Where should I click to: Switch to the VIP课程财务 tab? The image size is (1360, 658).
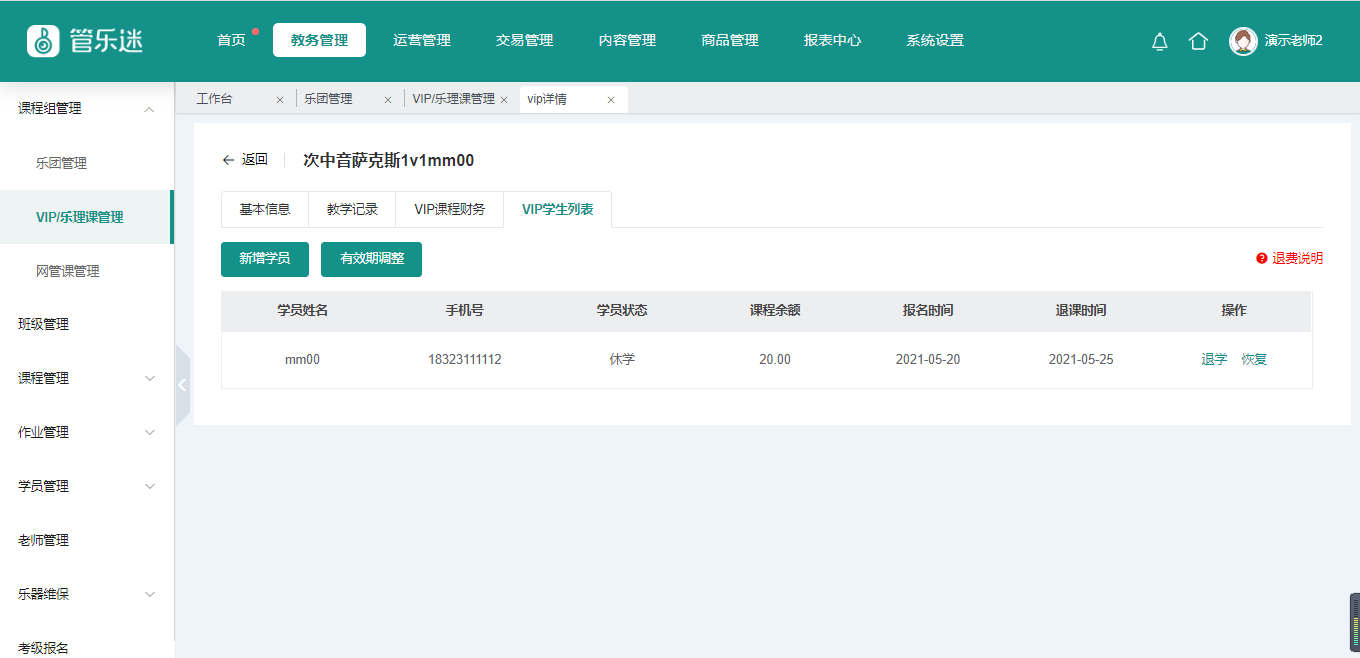[450, 210]
